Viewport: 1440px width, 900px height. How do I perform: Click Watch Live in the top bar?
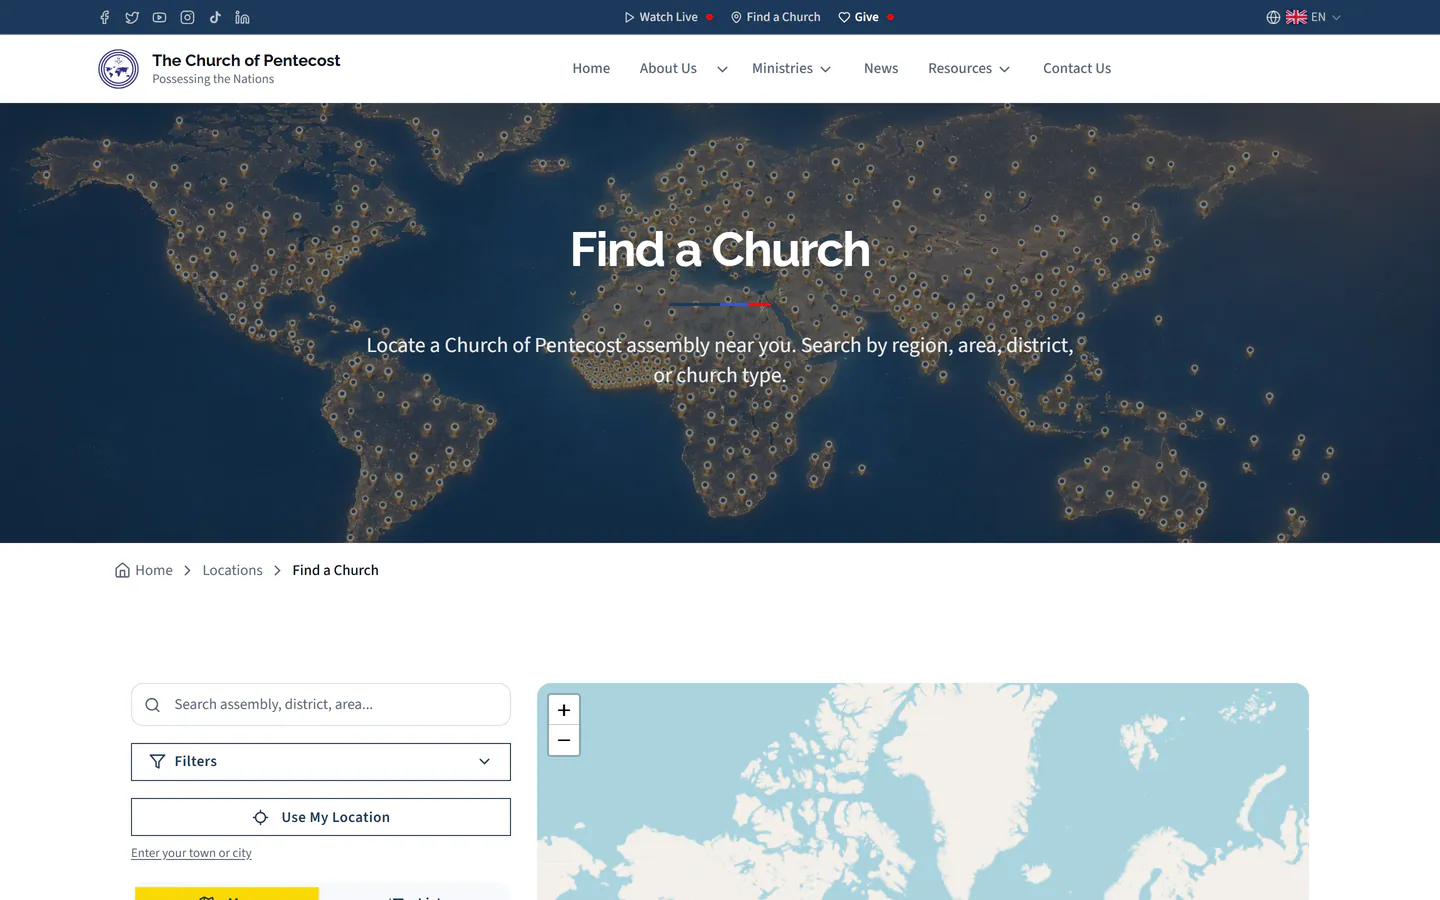(x=668, y=17)
